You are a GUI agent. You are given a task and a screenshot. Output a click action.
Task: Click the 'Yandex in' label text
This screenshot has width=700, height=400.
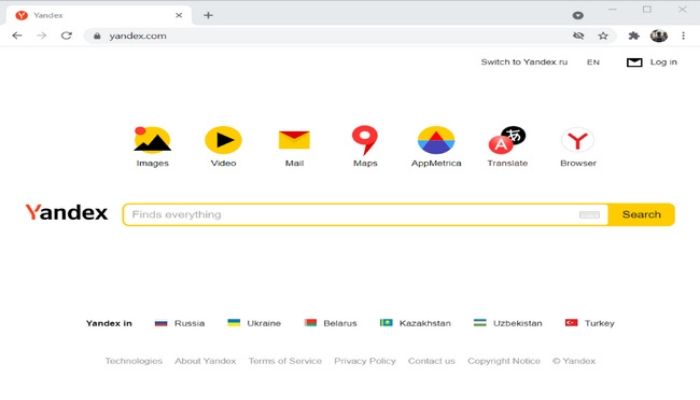pos(109,323)
